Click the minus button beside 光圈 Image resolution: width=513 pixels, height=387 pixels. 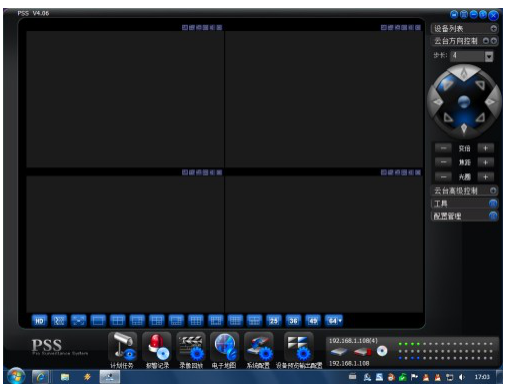(x=443, y=177)
